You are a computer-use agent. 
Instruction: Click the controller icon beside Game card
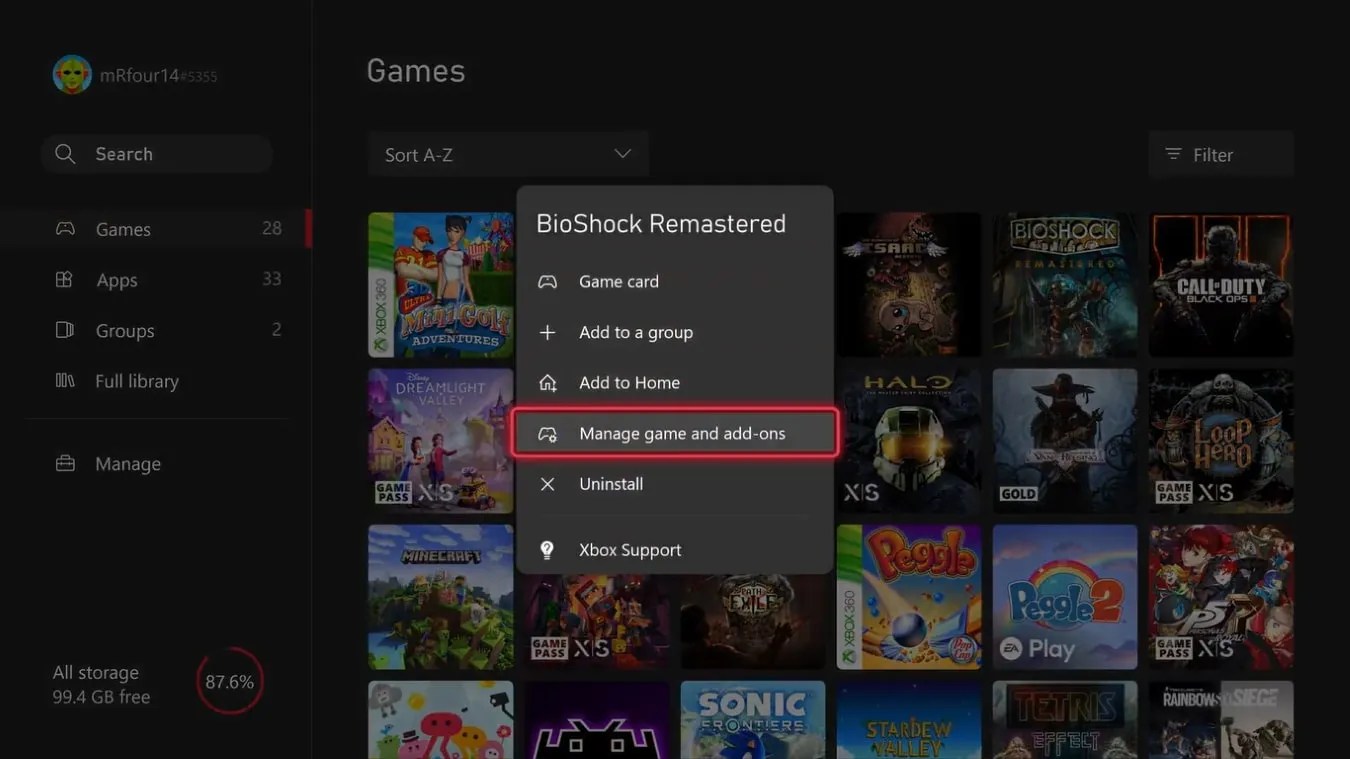tap(546, 280)
